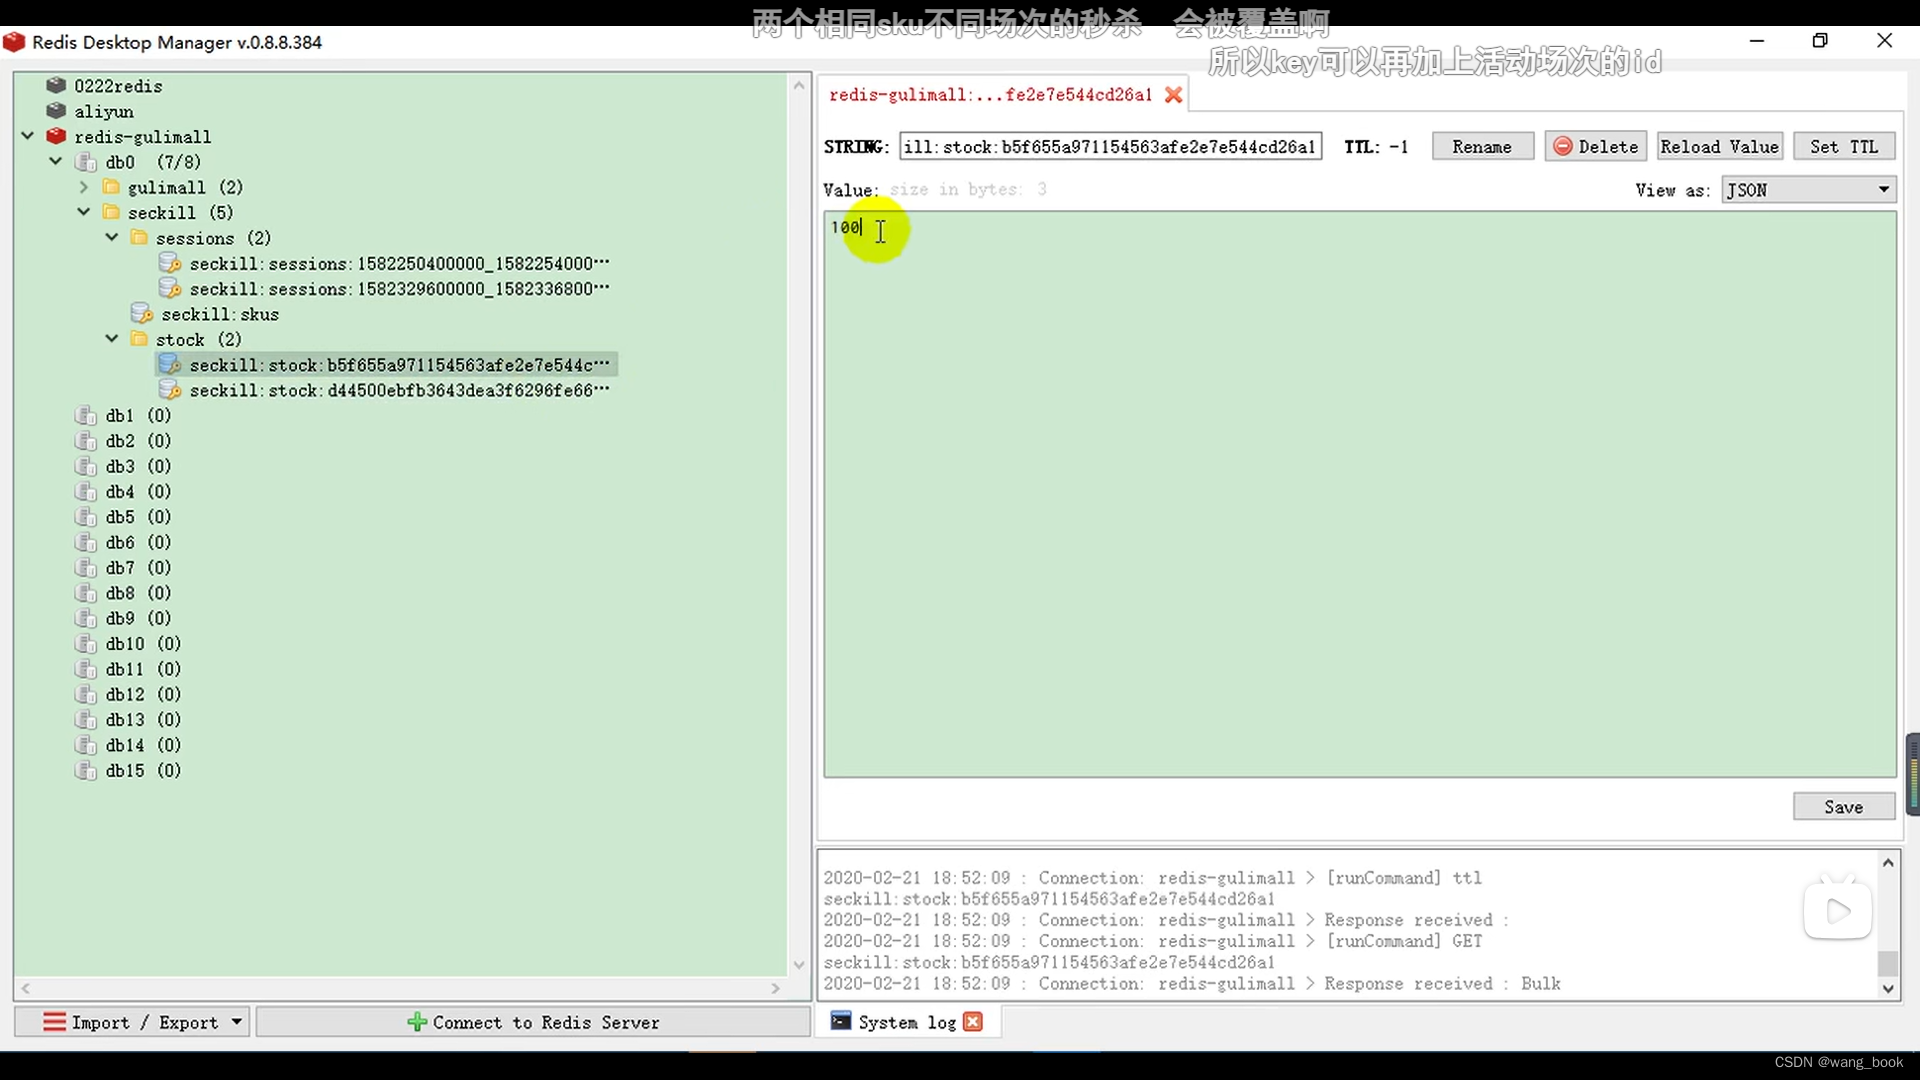Click the red redis-gulimall server icon
Screen dimensions: 1920x1080
(x=56, y=136)
